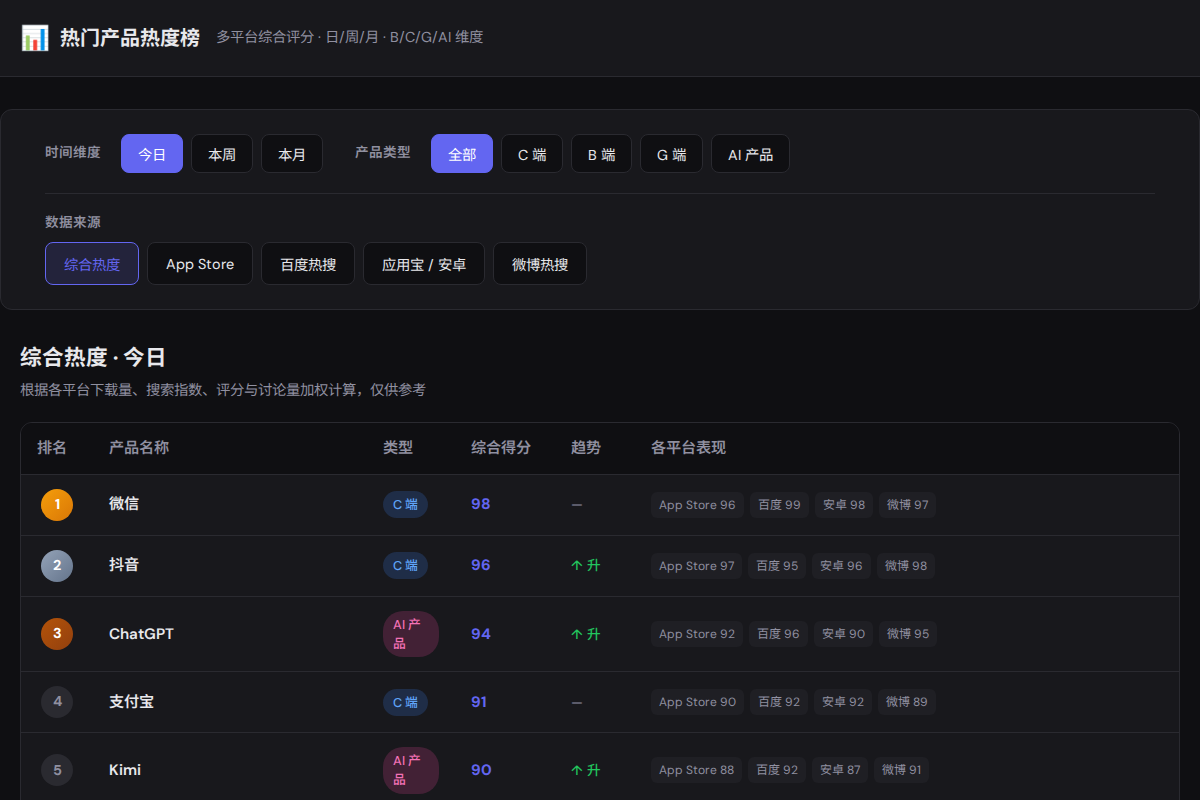
Task: Open the 微博热搜 data source tab
Action: [539, 263]
